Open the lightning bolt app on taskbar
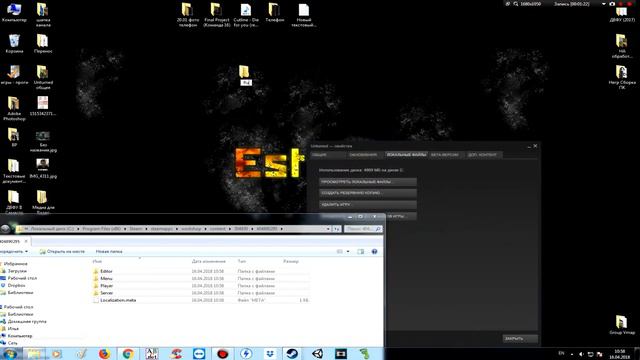Image resolution: width=640 pixels, height=360 pixels. coord(246,353)
